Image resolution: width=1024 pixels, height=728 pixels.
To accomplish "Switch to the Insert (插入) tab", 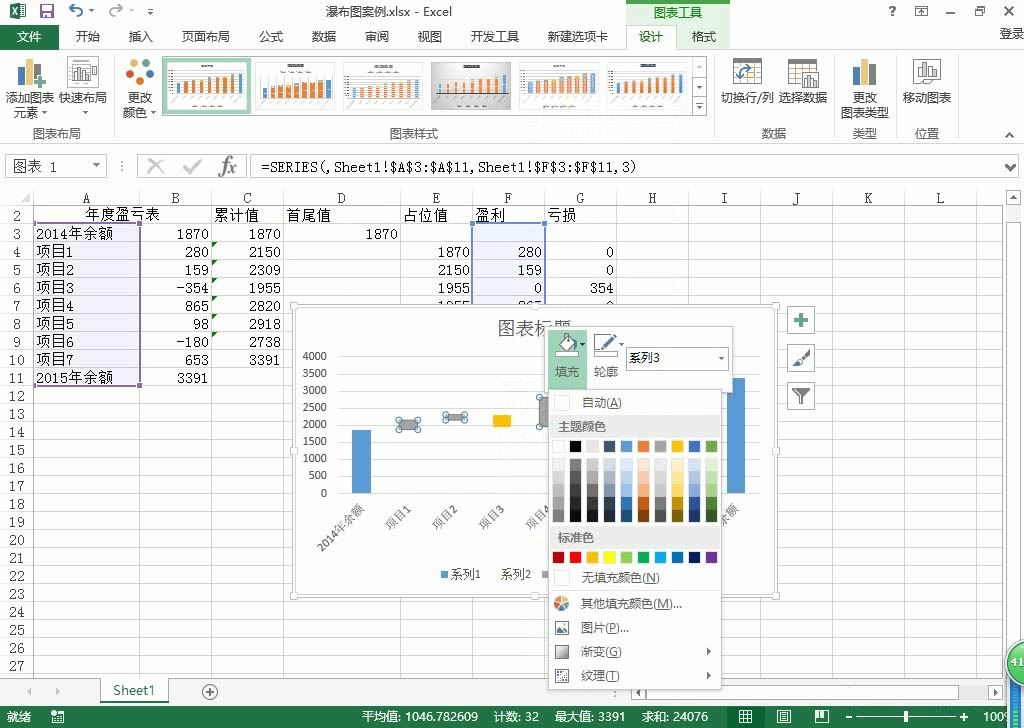I will tap(140, 37).
